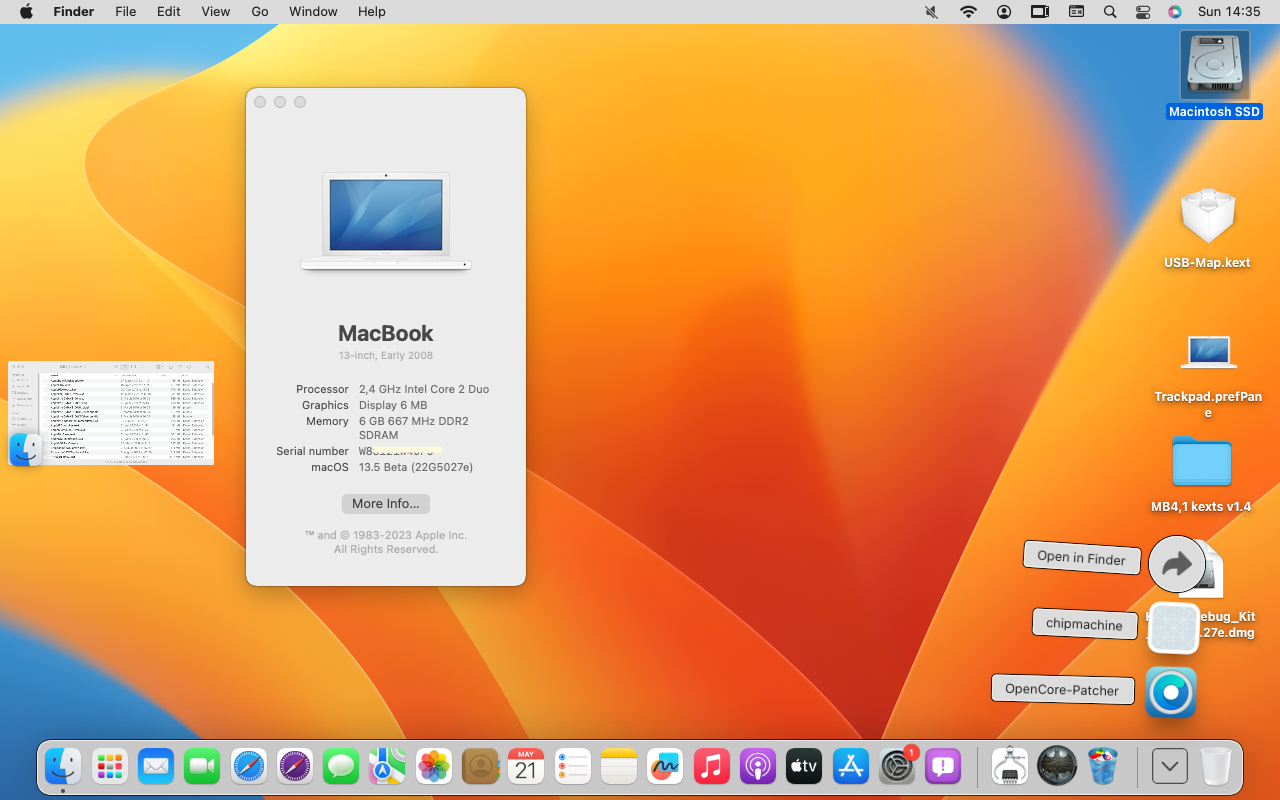Viewport: 1280px width, 800px height.
Task: Open App Store in the Dock
Action: click(850, 767)
